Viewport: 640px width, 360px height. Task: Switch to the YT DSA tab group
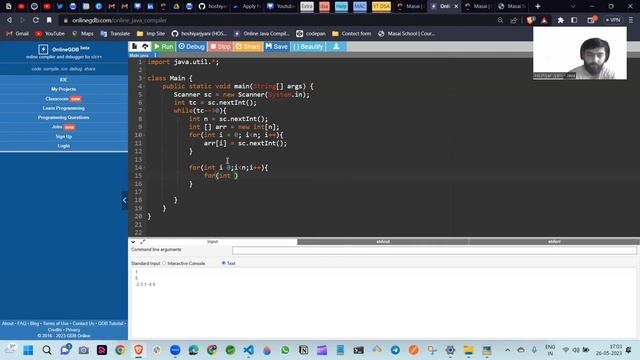point(381,6)
